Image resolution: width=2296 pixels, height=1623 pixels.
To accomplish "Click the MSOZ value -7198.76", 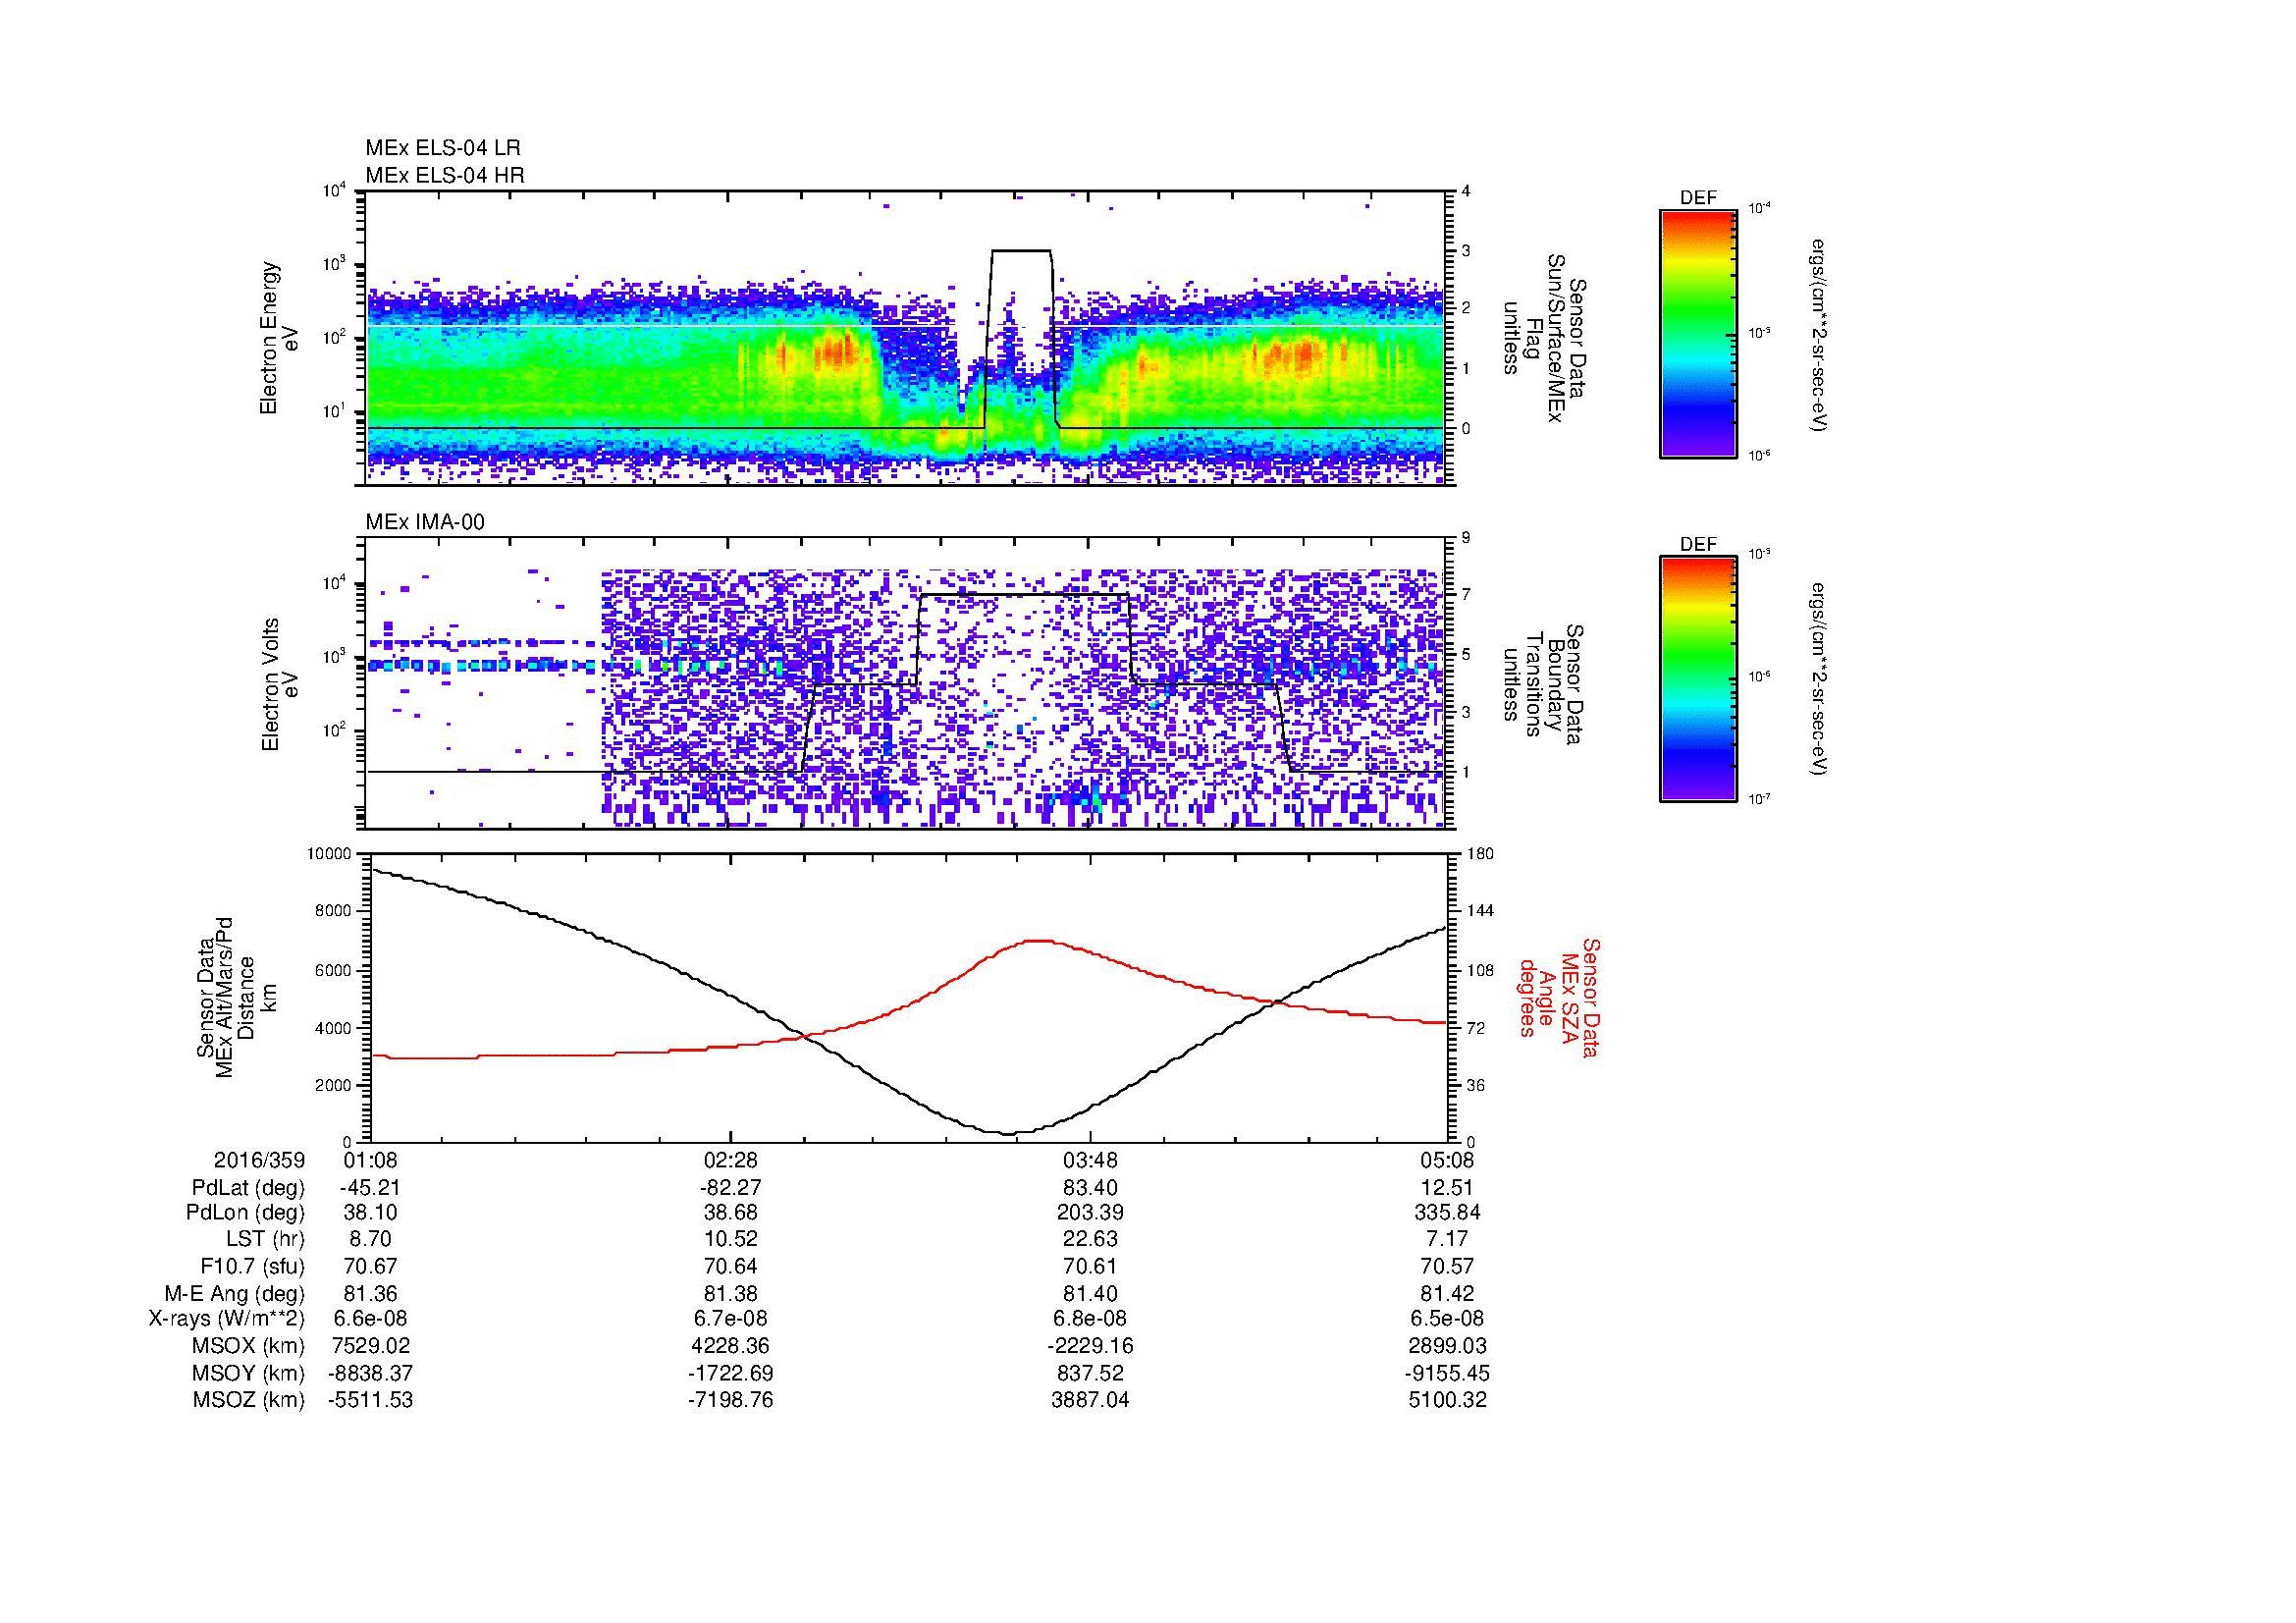I will click(730, 1400).
